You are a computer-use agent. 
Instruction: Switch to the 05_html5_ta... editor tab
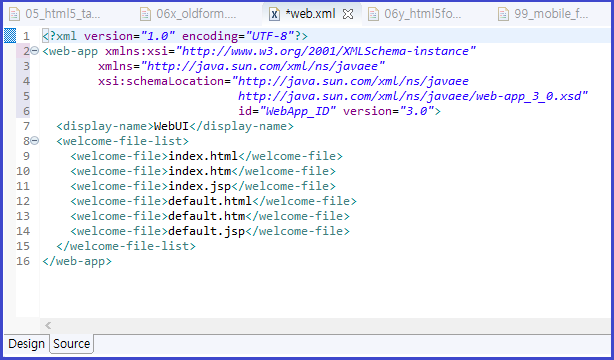coord(55,14)
